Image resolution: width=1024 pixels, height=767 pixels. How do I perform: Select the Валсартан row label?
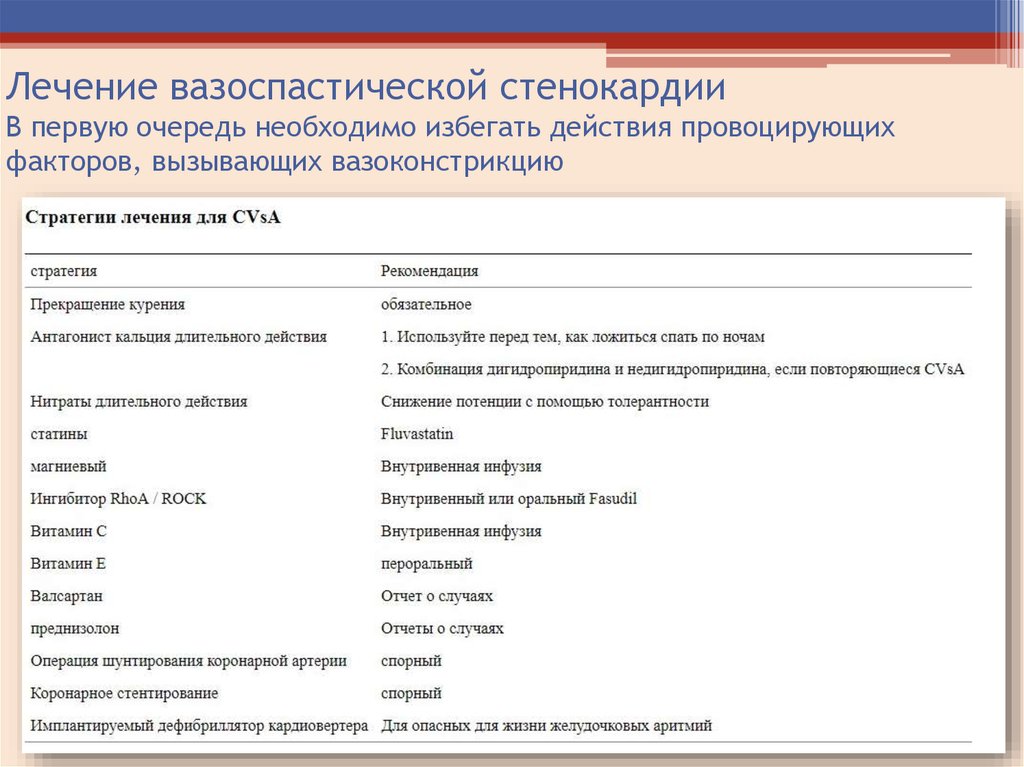pos(67,596)
